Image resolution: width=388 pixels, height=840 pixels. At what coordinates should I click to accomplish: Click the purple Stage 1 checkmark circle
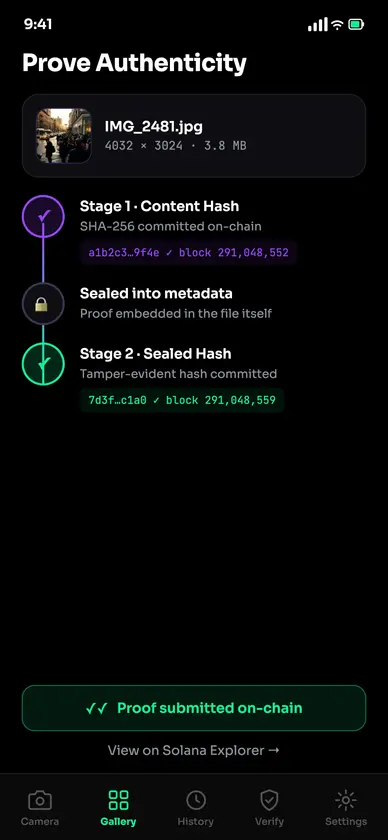pos(43,216)
